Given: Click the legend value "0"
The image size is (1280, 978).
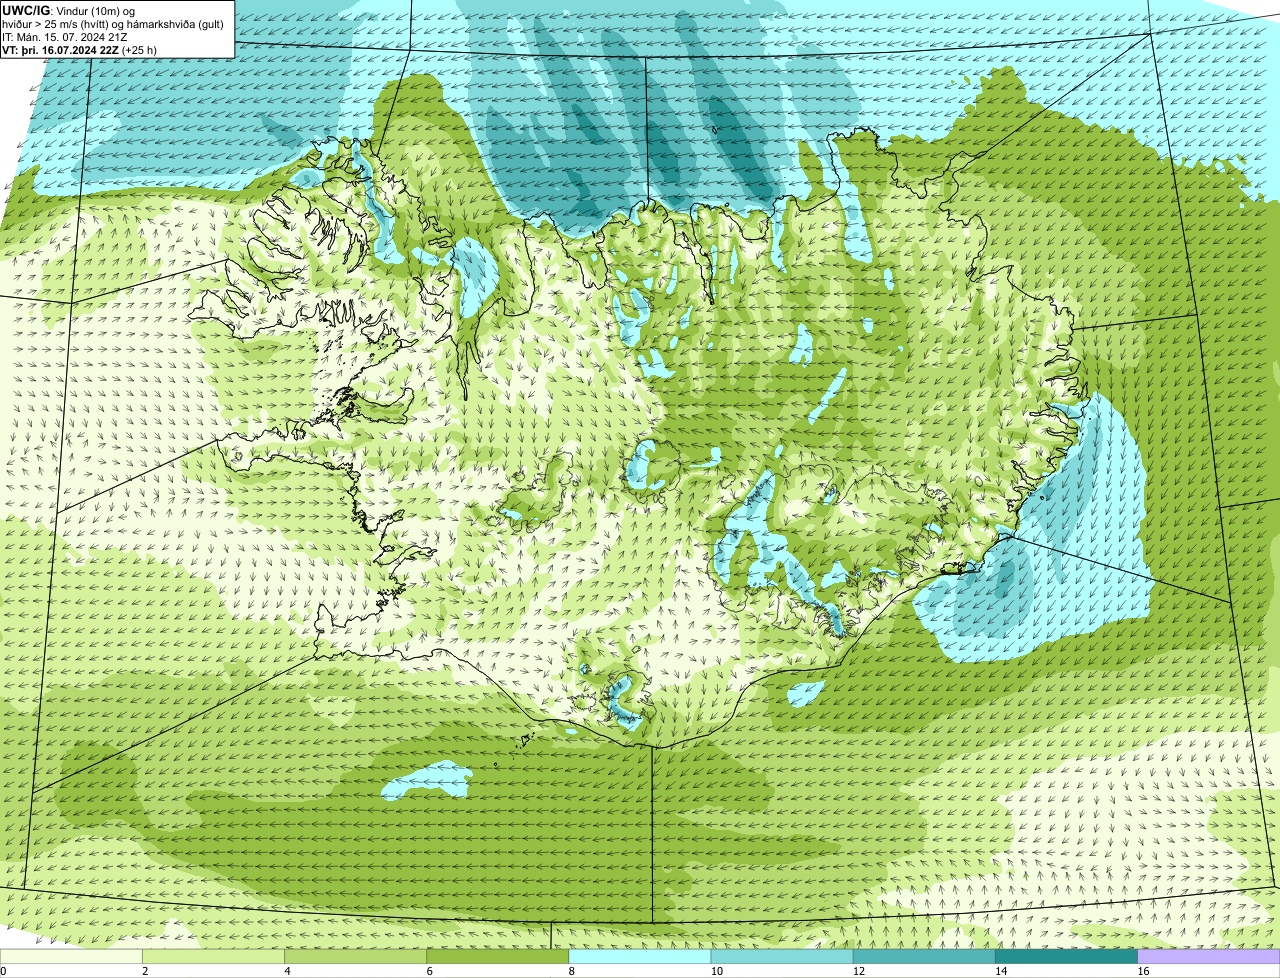Looking at the screenshot, I should (x=4, y=971).
